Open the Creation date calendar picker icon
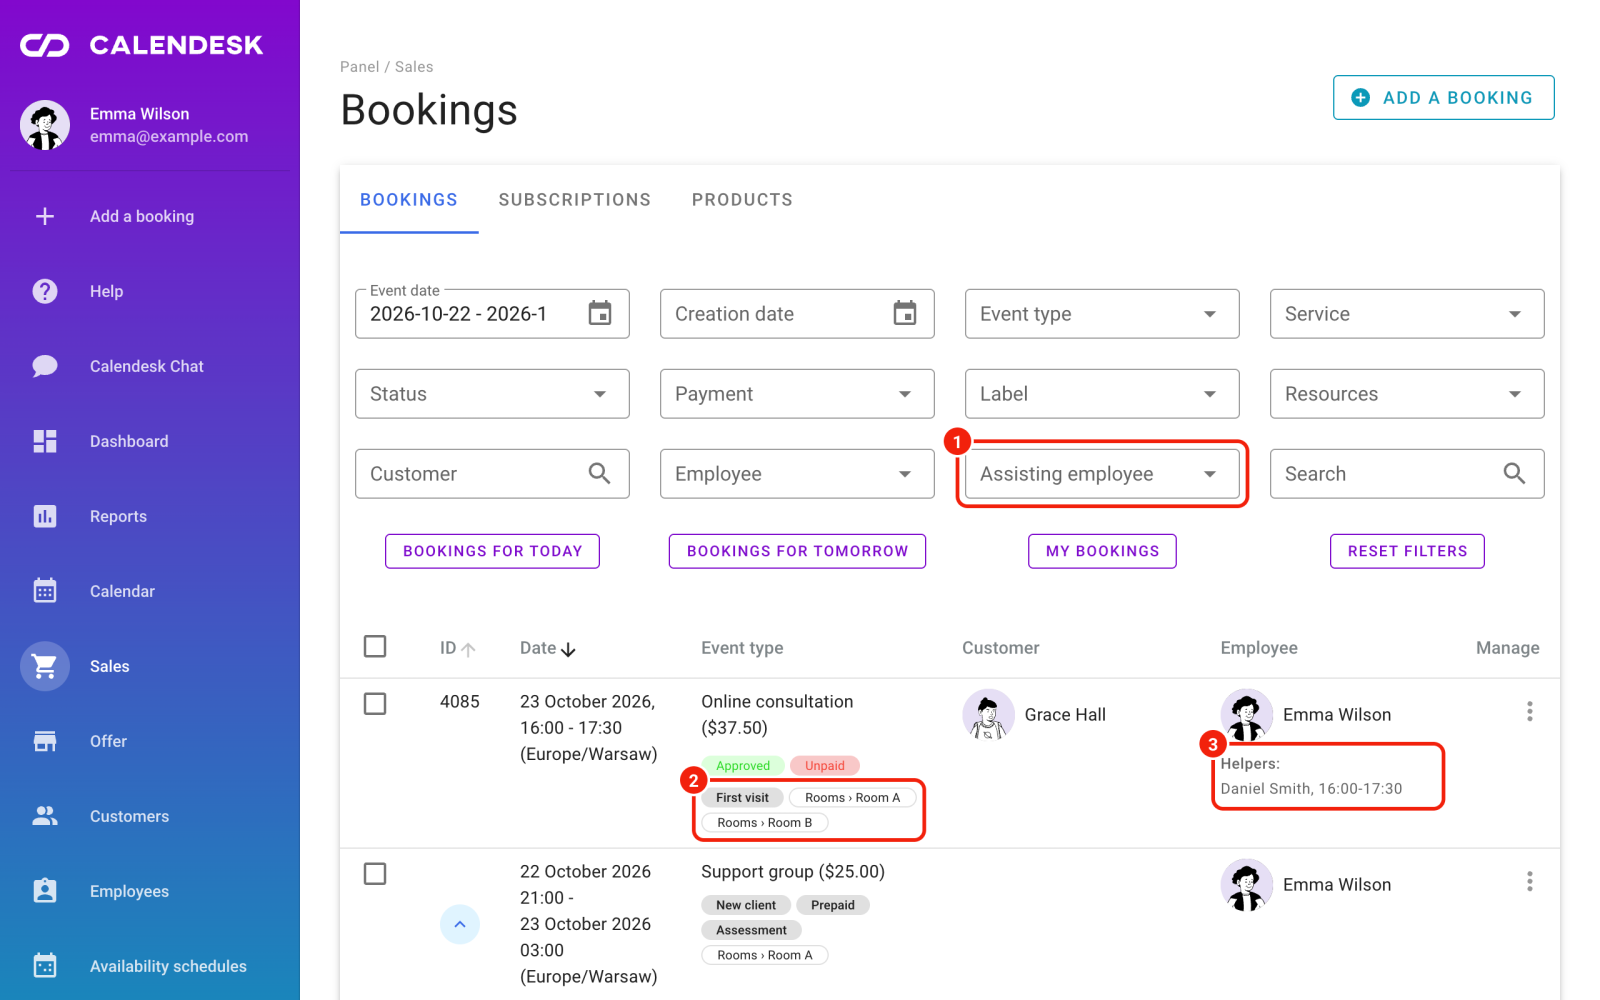 click(x=905, y=313)
